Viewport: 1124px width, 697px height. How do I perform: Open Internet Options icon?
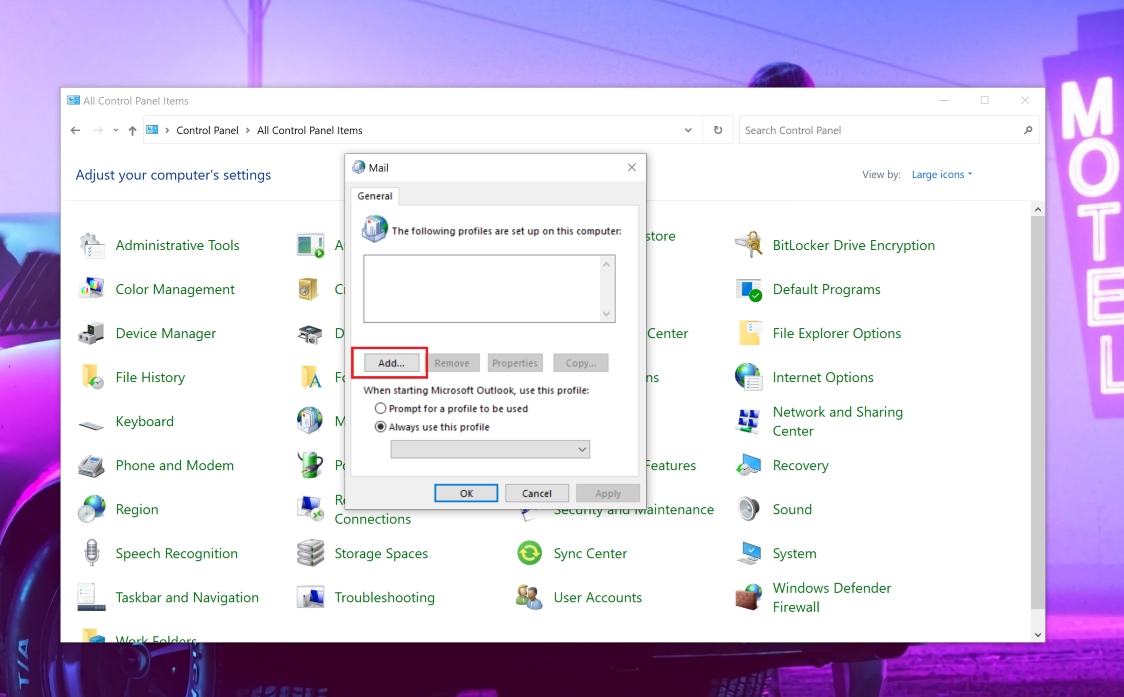[x=749, y=377]
